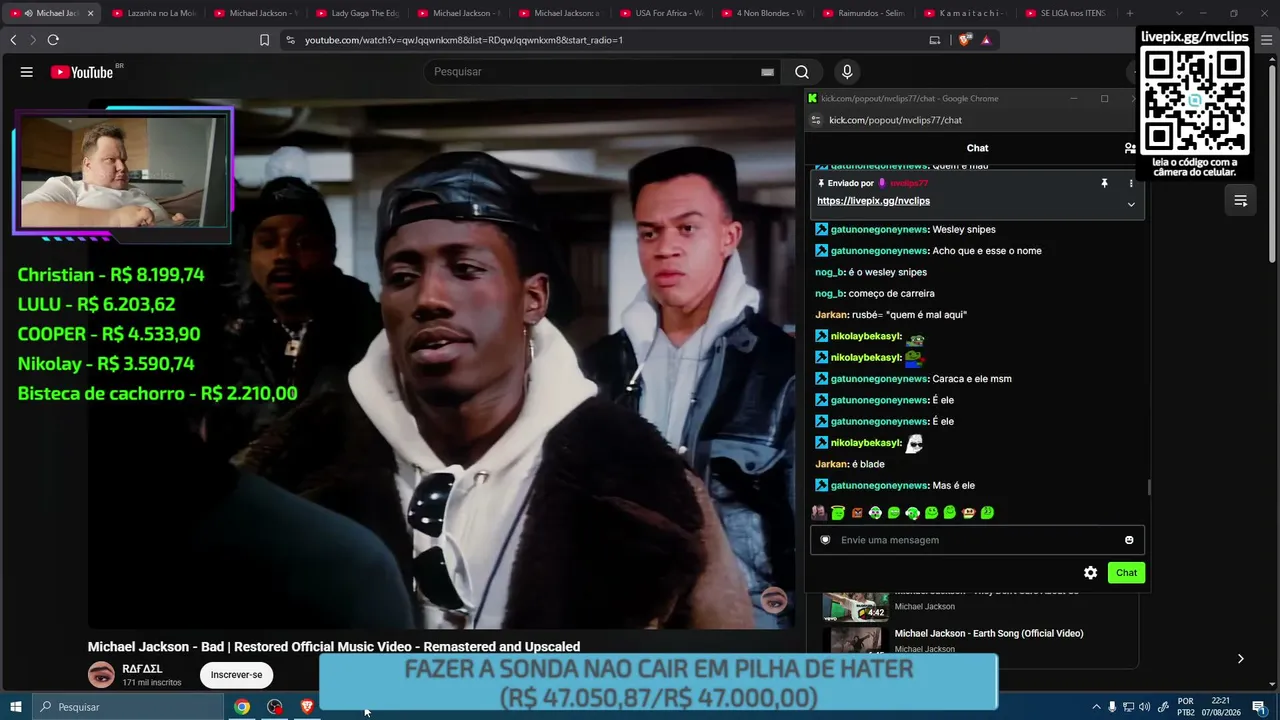Open the Windows Start menu
Image resolution: width=1280 pixels, height=720 pixels.
16,707
